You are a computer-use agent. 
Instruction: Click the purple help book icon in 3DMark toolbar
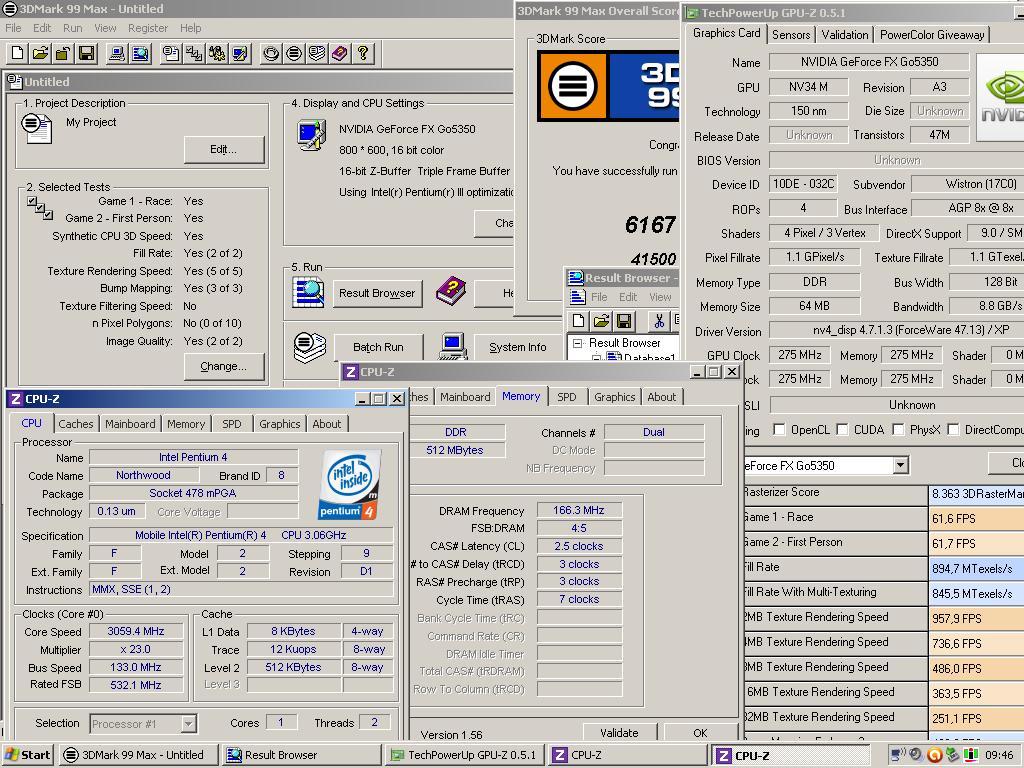340,54
